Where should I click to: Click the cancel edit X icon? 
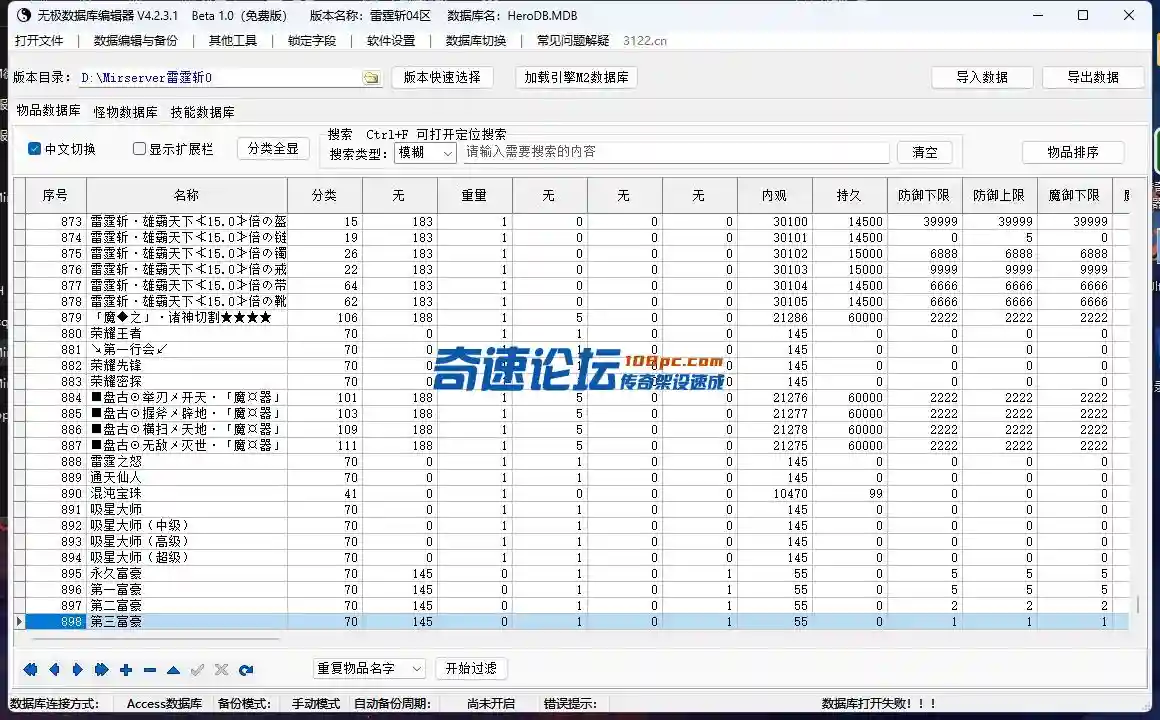[x=221, y=670]
